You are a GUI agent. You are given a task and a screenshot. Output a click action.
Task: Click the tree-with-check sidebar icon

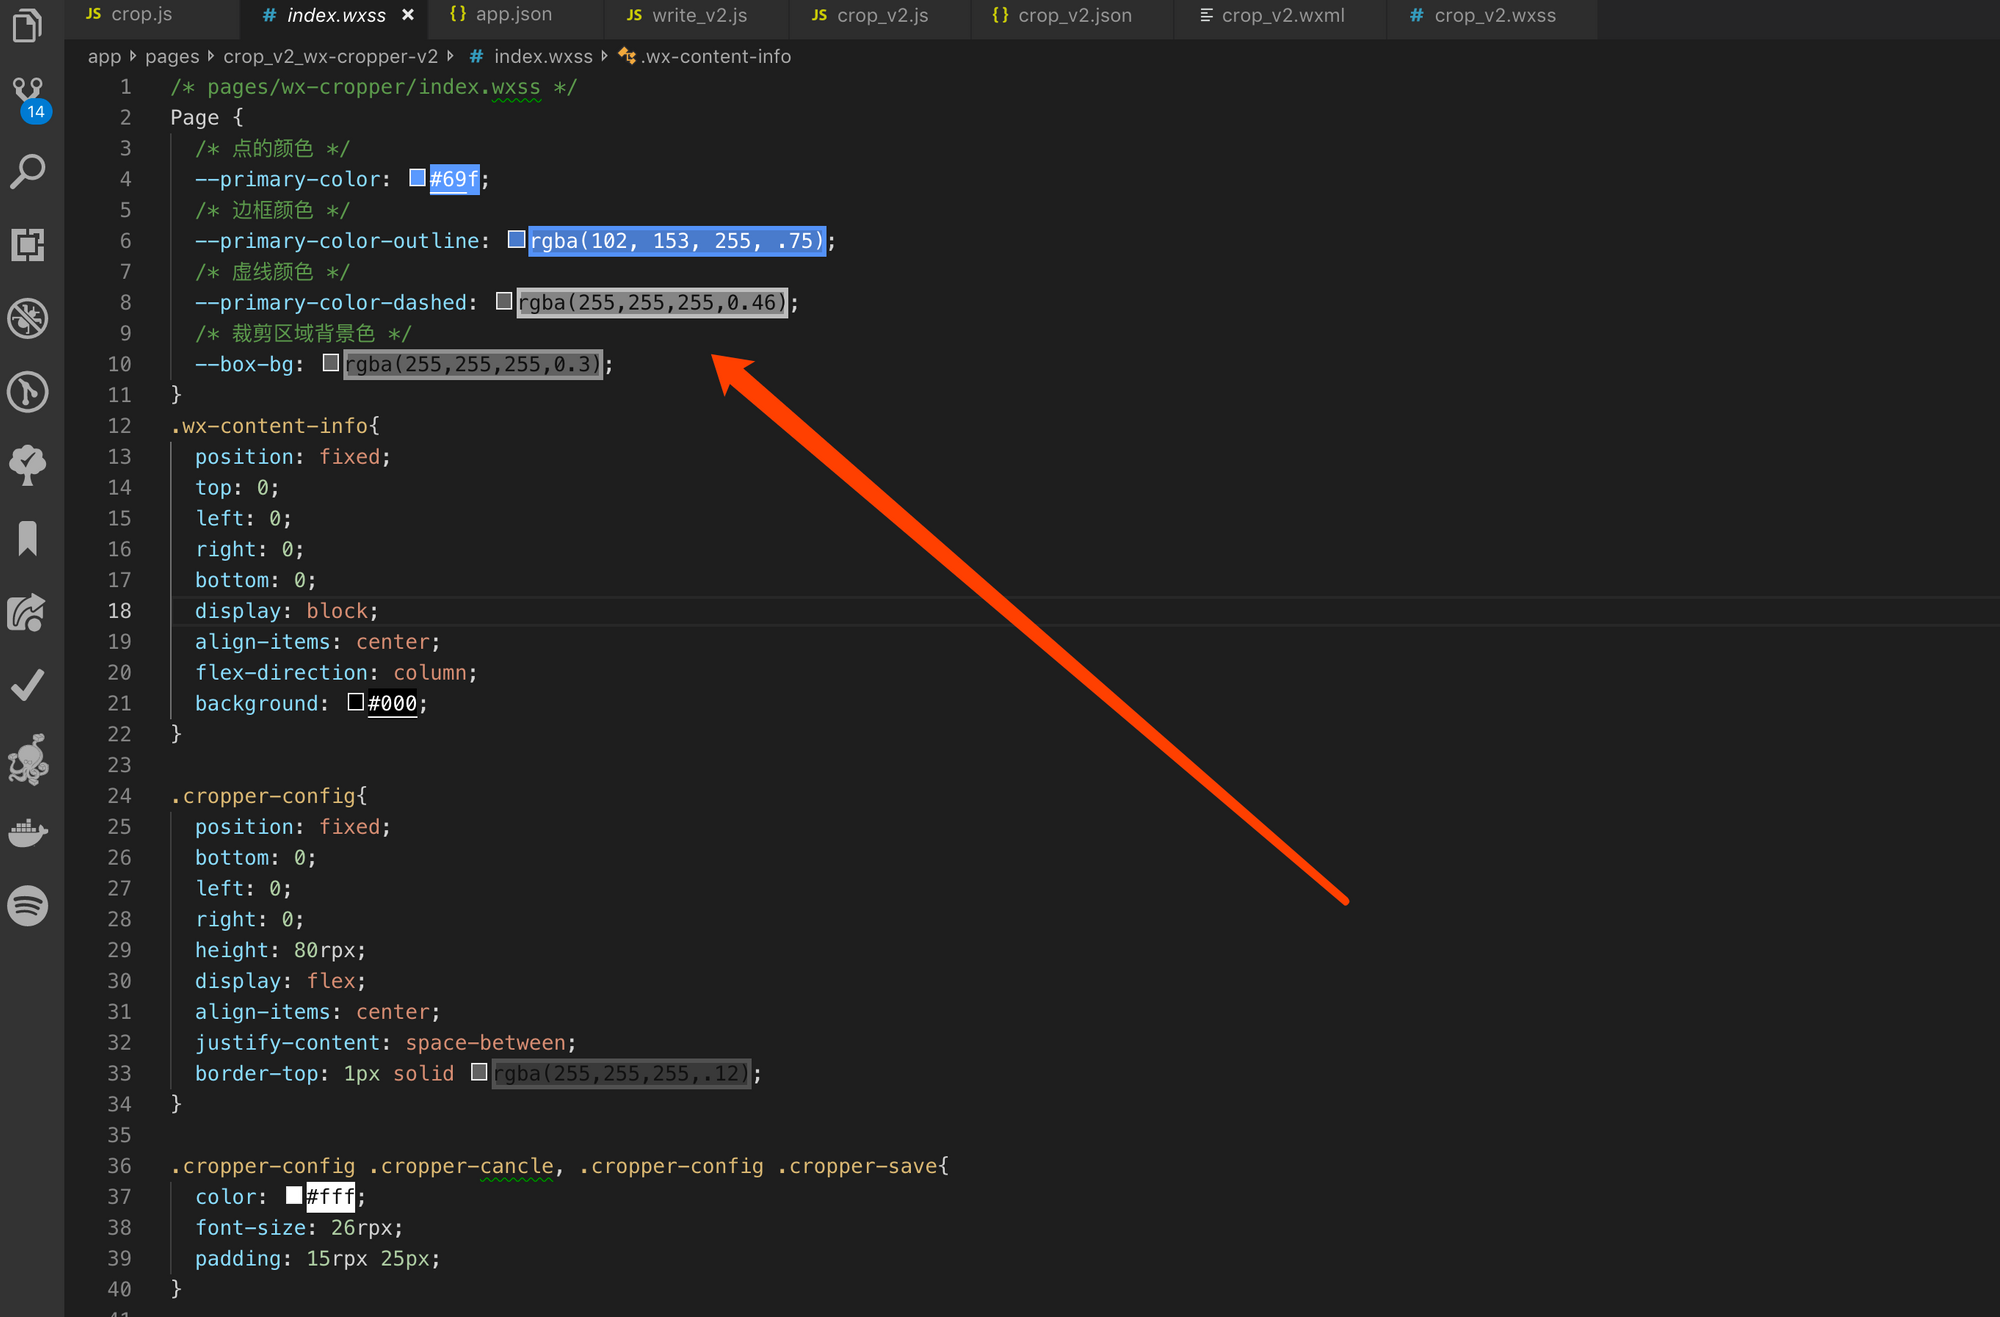tap(28, 466)
